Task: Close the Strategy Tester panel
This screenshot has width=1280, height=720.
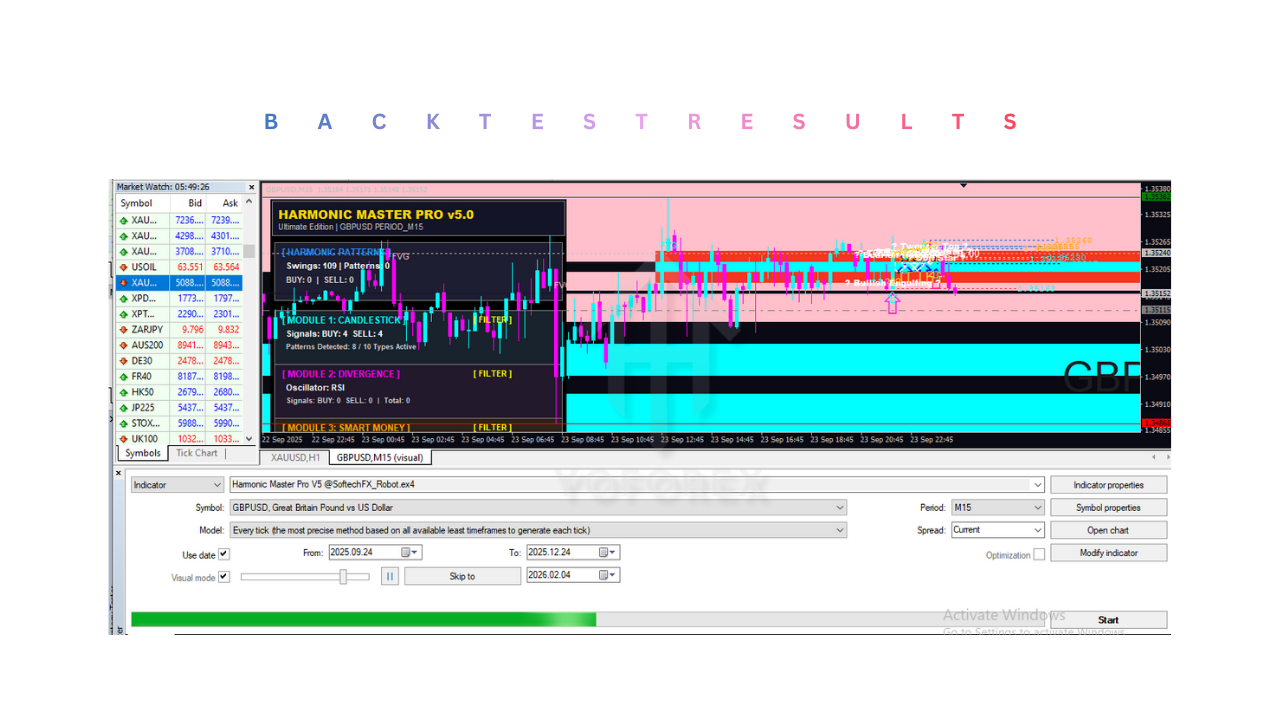Action: tap(117, 471)
